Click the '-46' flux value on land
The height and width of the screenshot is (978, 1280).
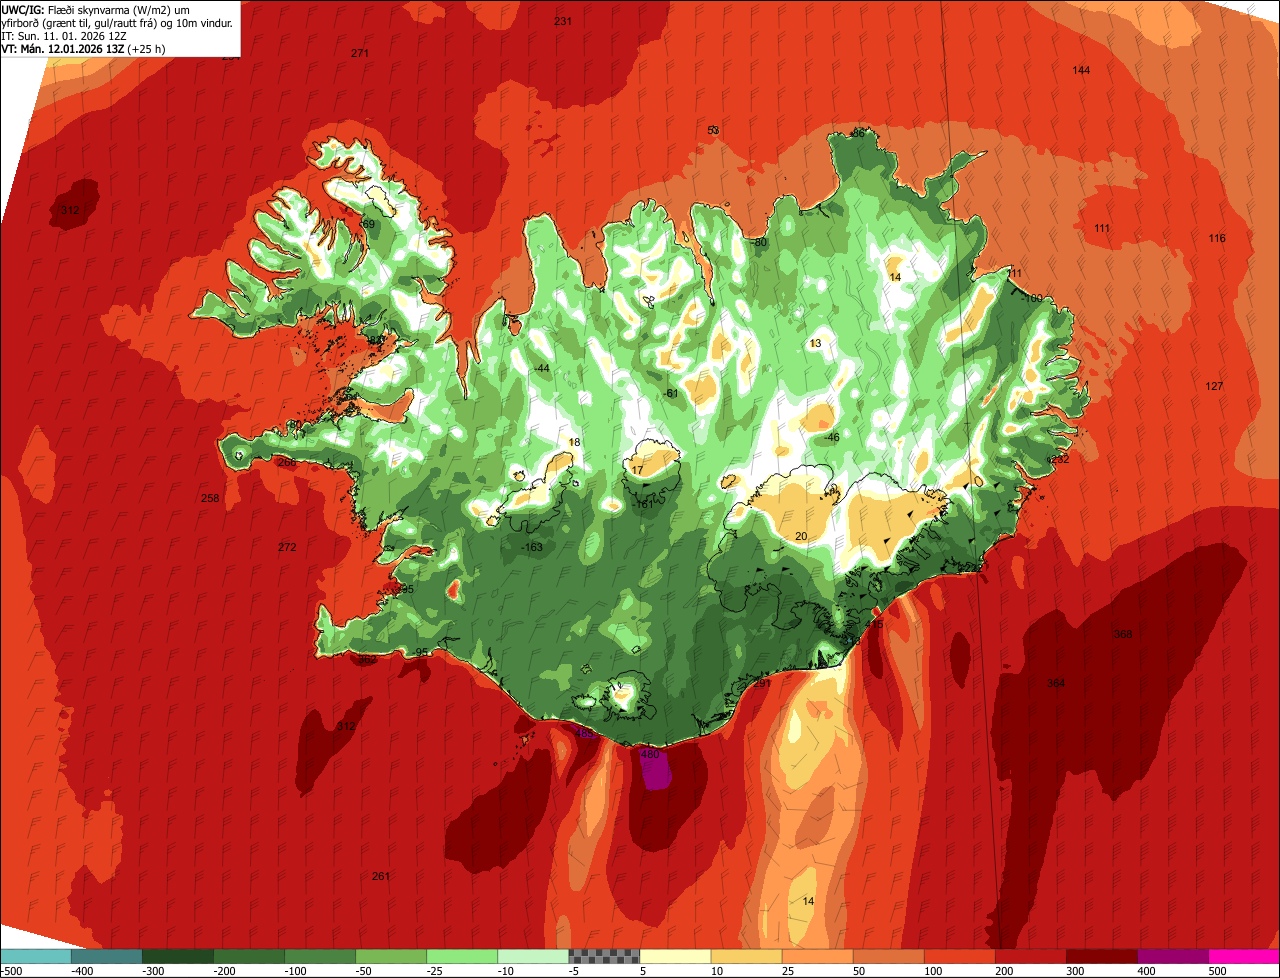click(831, 438)
